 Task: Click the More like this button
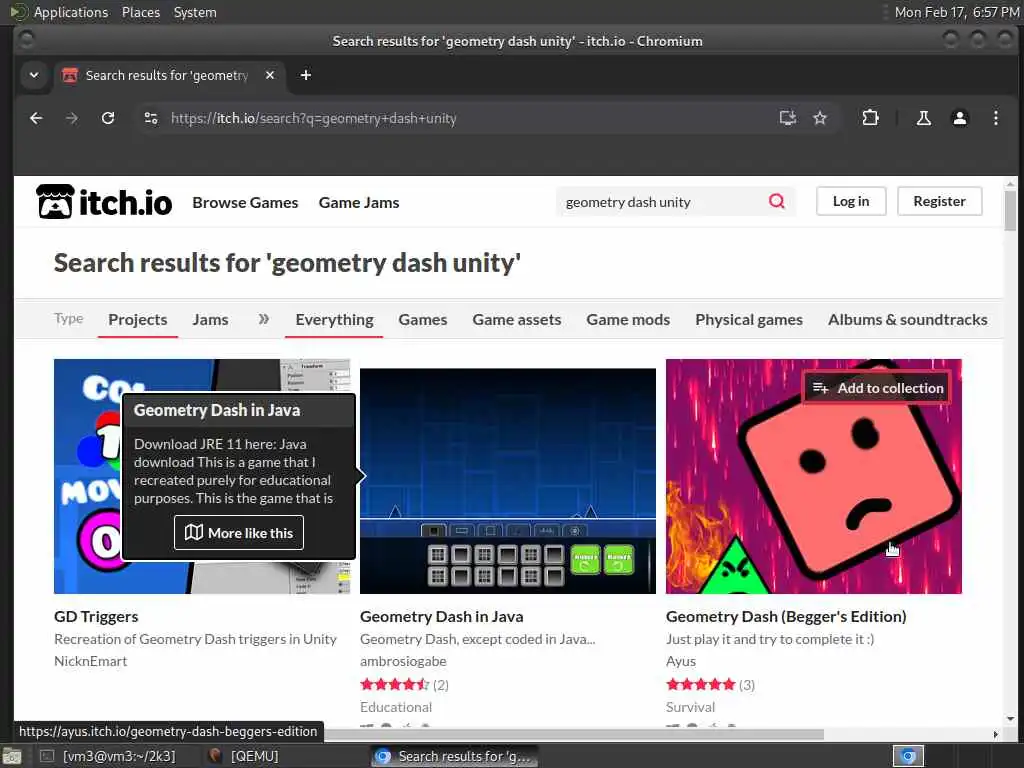239,532
